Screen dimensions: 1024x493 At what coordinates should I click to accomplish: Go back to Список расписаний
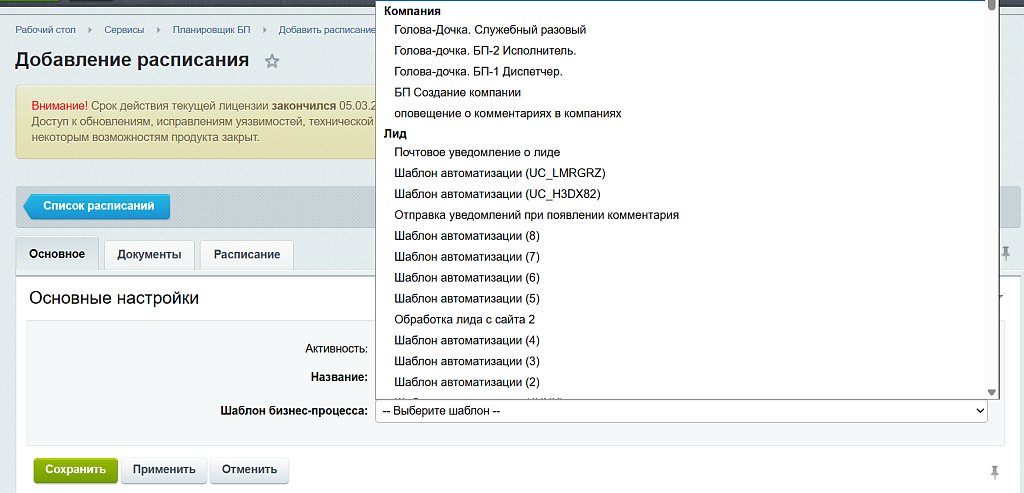click(x=97, y=206)
